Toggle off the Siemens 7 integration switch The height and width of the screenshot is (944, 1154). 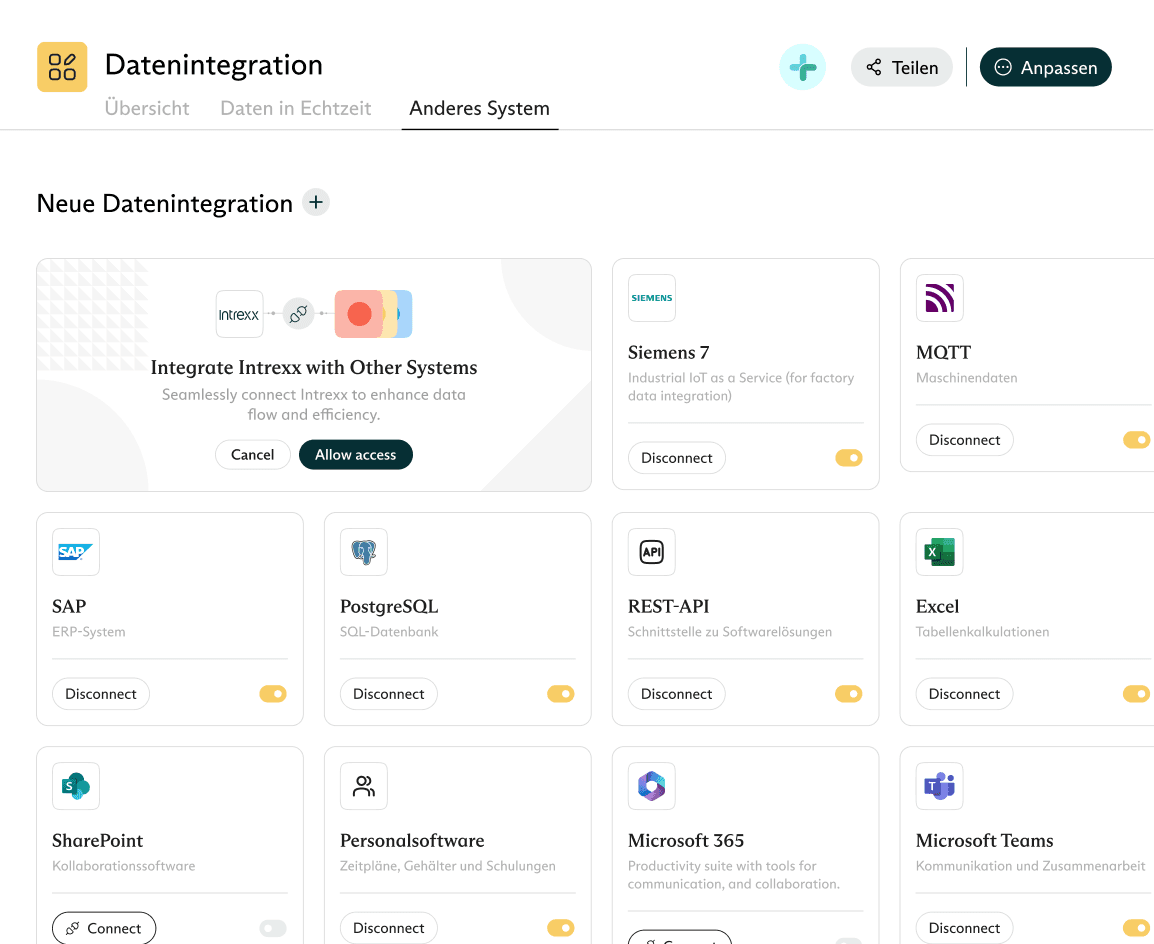[x=848, y=458]
